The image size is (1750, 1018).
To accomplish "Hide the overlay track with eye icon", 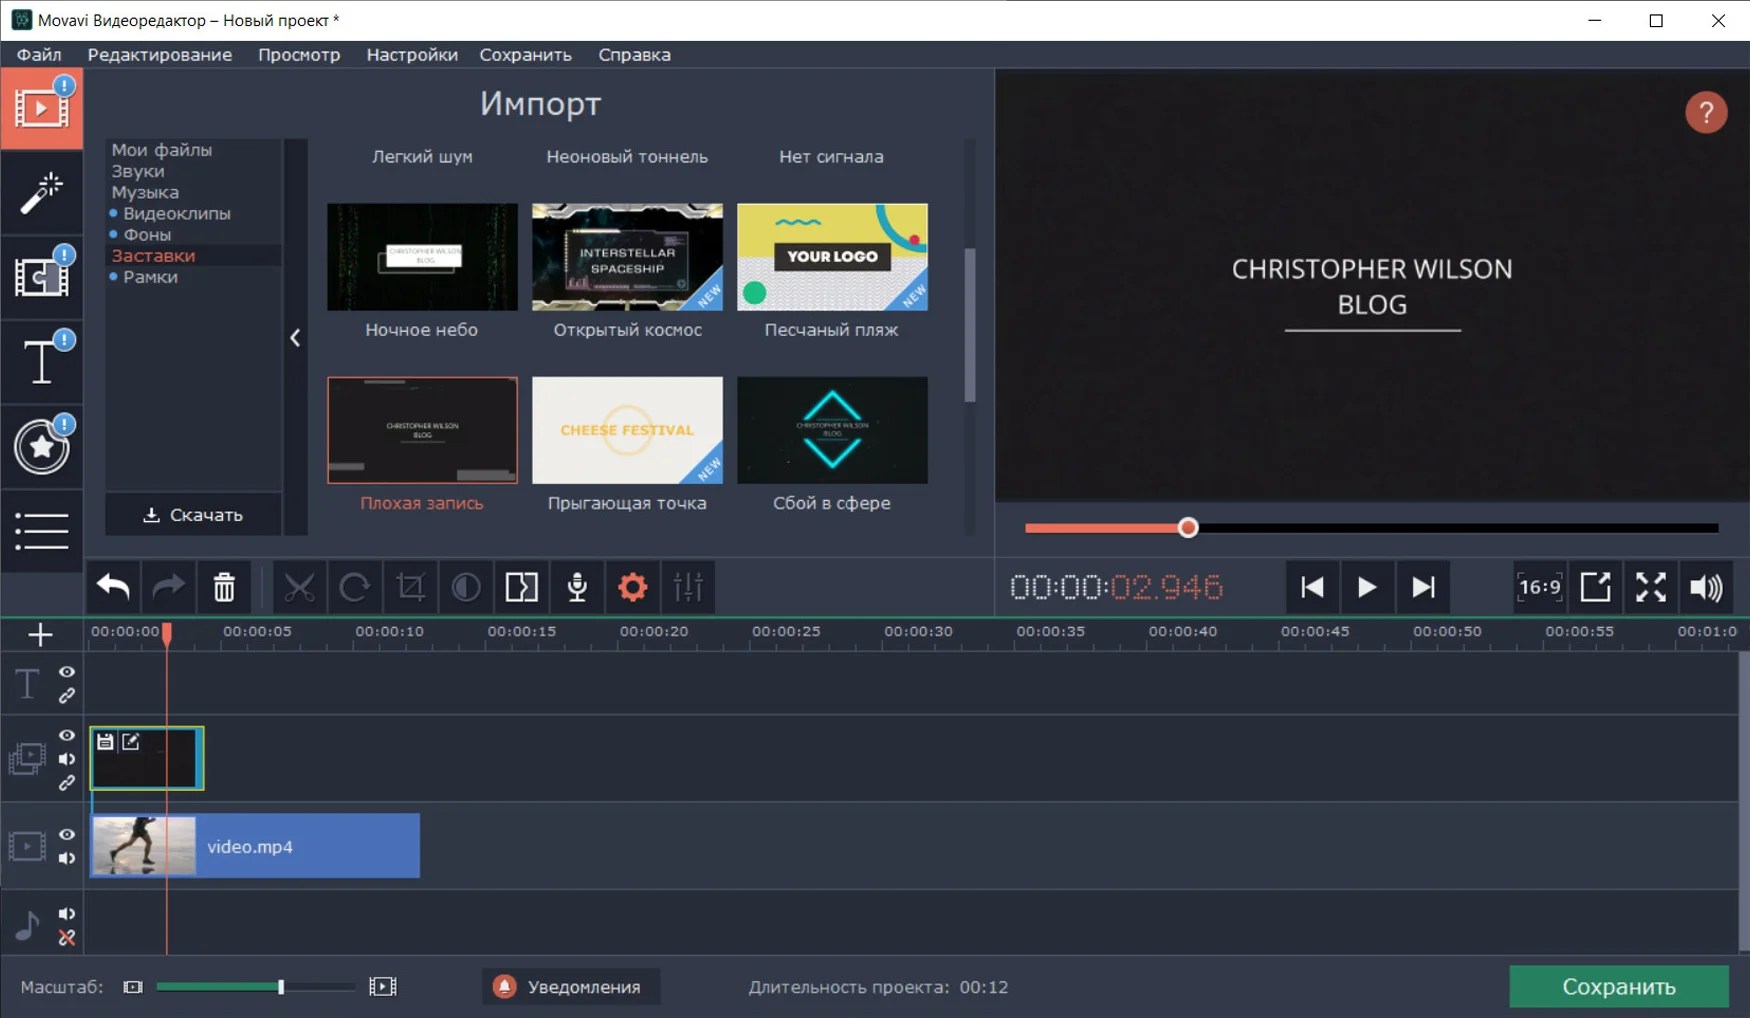I will click(67, 735).
